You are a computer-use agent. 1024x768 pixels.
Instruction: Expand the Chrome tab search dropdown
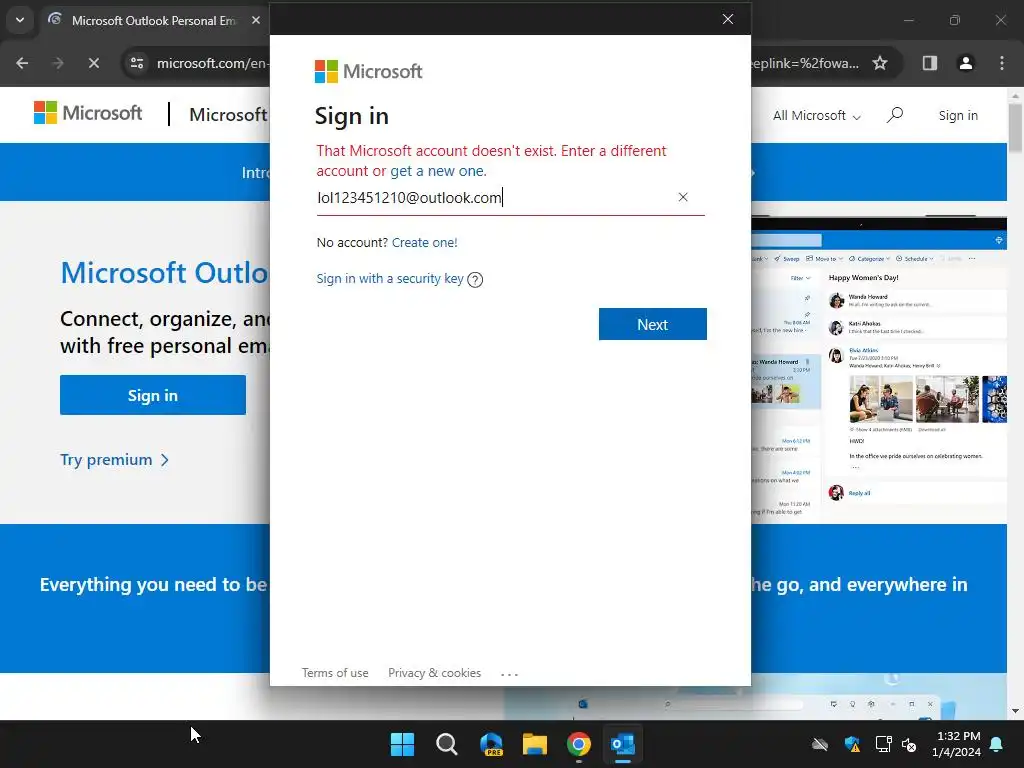coord(20,20)
